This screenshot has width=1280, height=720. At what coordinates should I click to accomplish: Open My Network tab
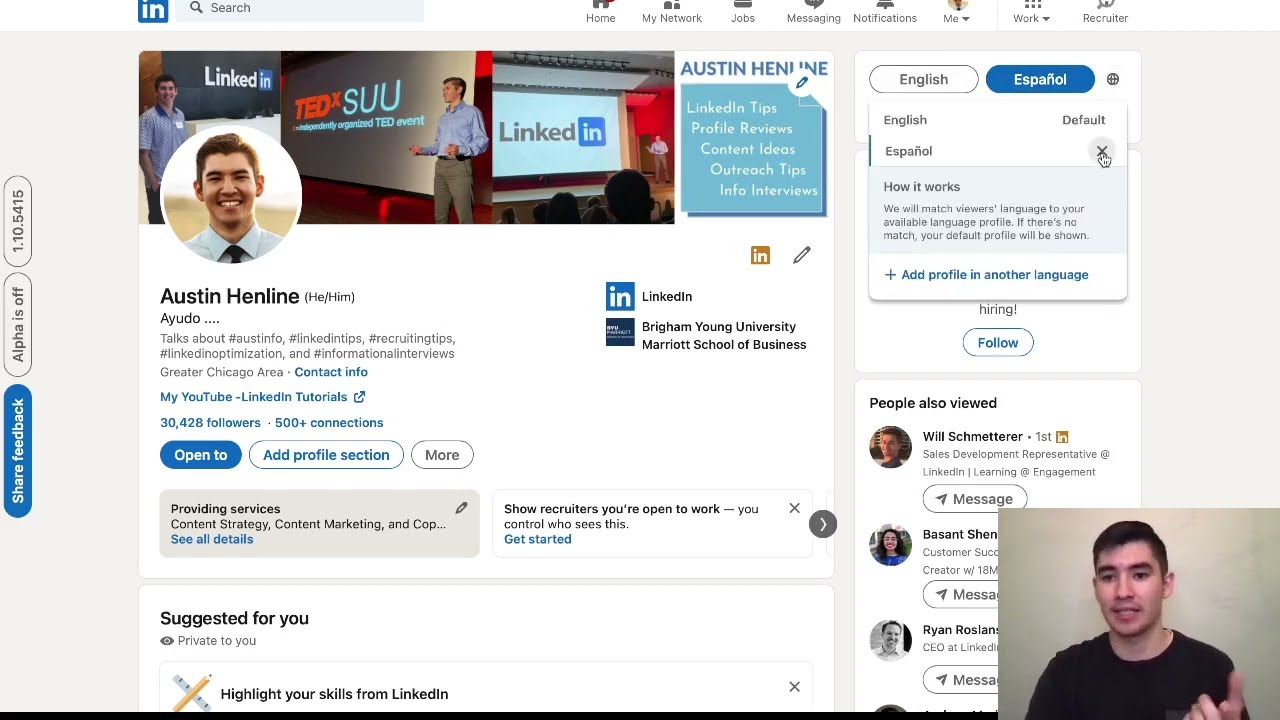(672, 12)
